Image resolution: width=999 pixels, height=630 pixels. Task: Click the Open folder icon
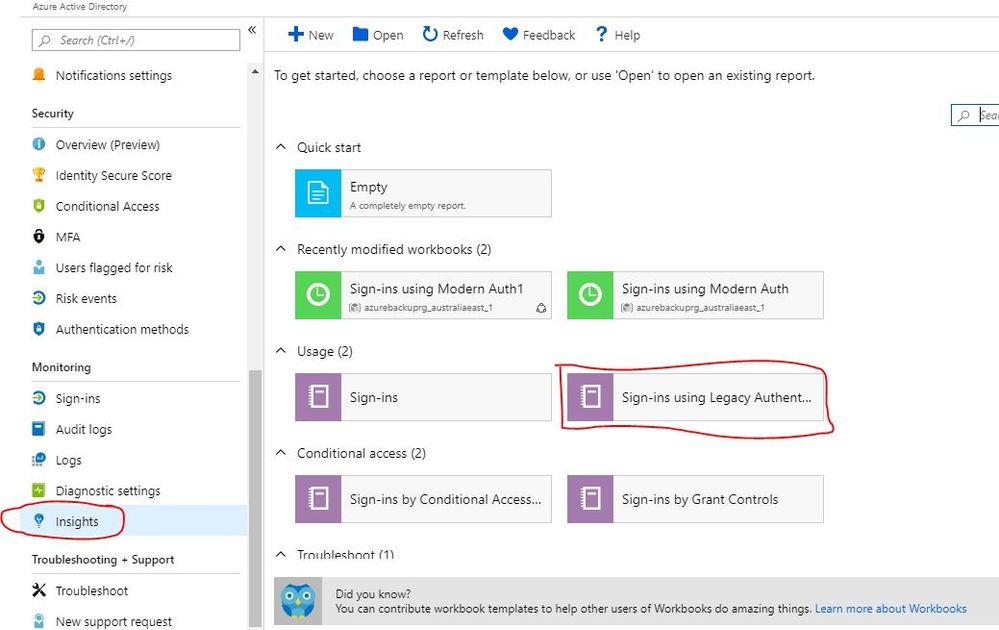[x=360, y=34]
